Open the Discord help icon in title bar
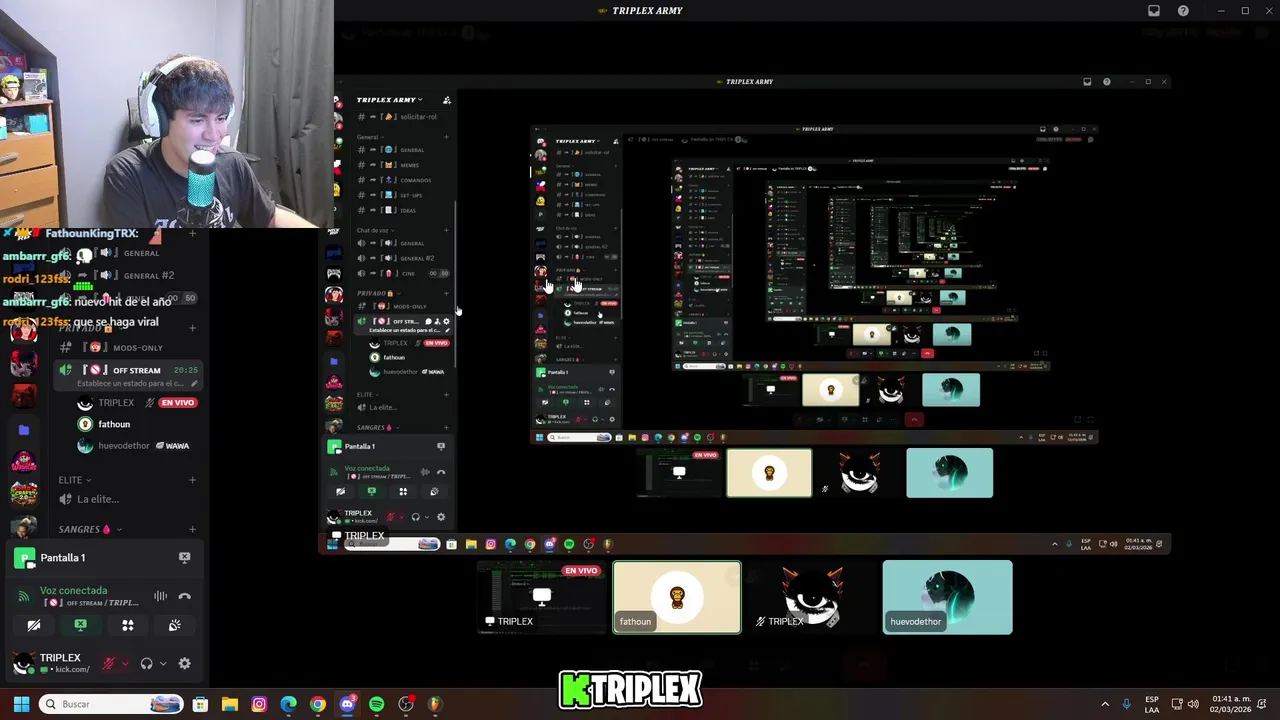The width and height of the screenshot is (1280, 720). coord(1183,11)
